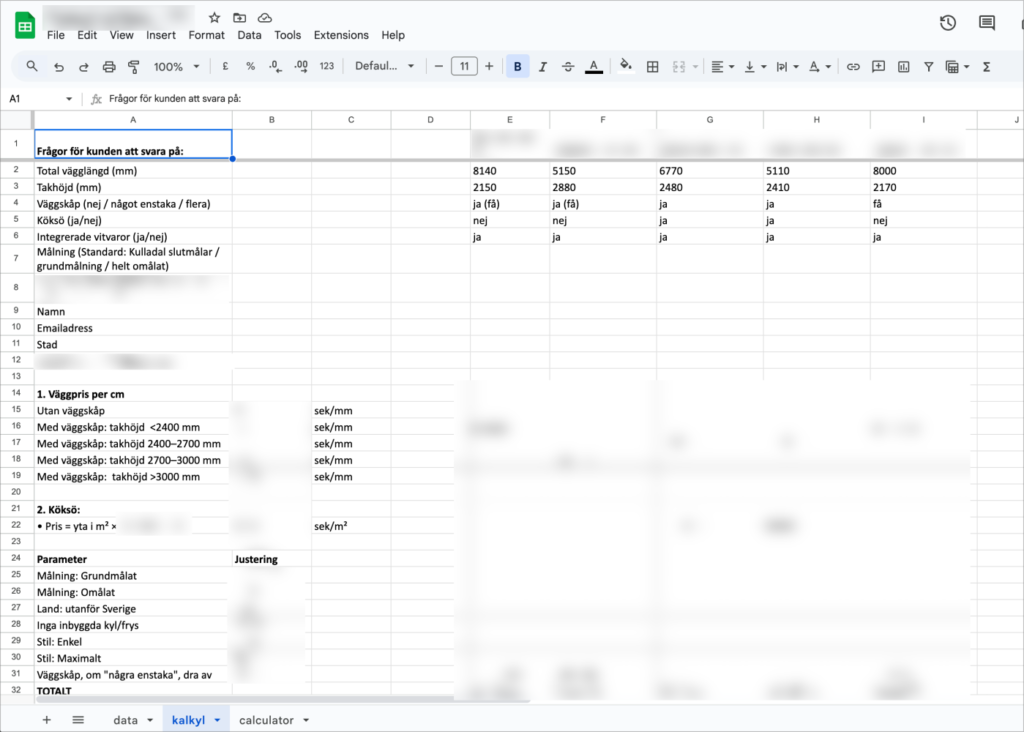Image resolution: width=1024 pixels, height=732 pixels.
Task: Toggle bold formatting
Action: 517,67
